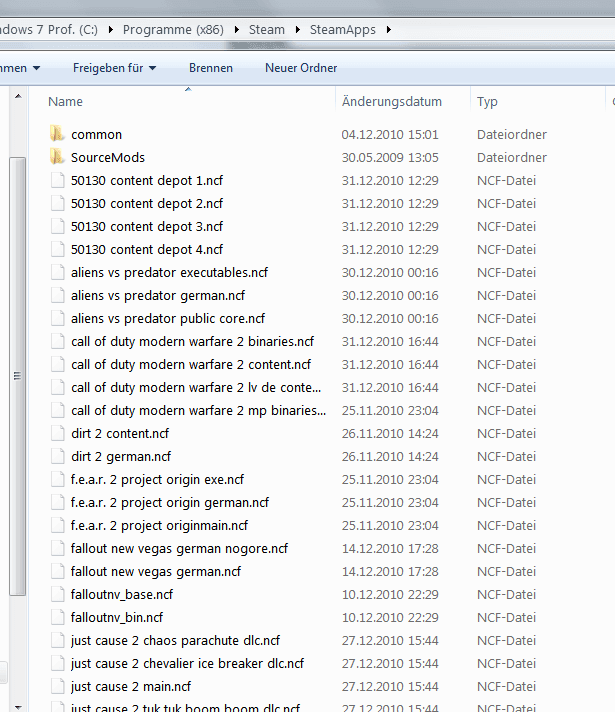The height and width of the screenshot is (712, 615).
Task: Select folder name common
Action: [x=96, y=134]
